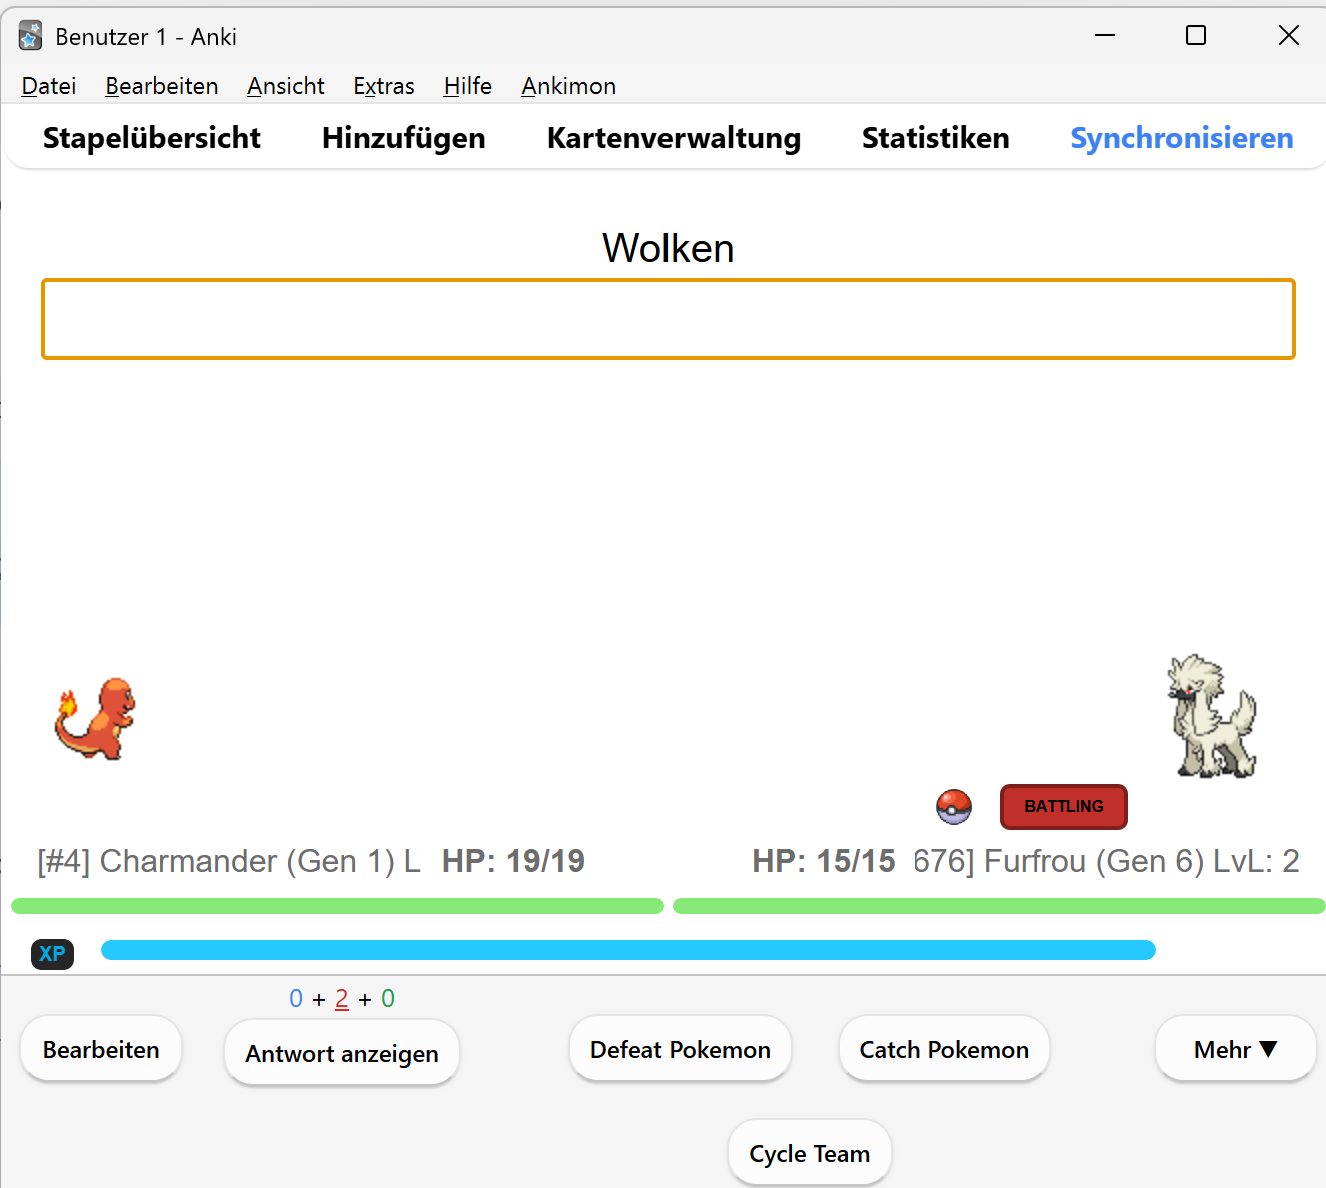Open the Ansicht menu

pos(286,86)
